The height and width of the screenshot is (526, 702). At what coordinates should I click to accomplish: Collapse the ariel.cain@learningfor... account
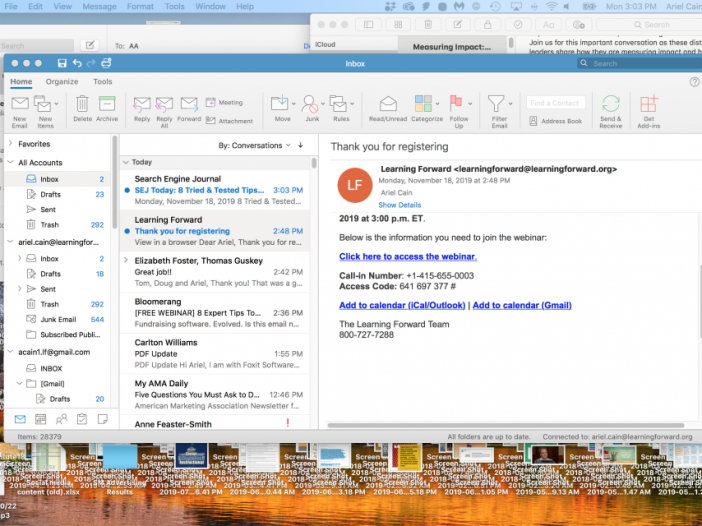click(x=11, y=242)
